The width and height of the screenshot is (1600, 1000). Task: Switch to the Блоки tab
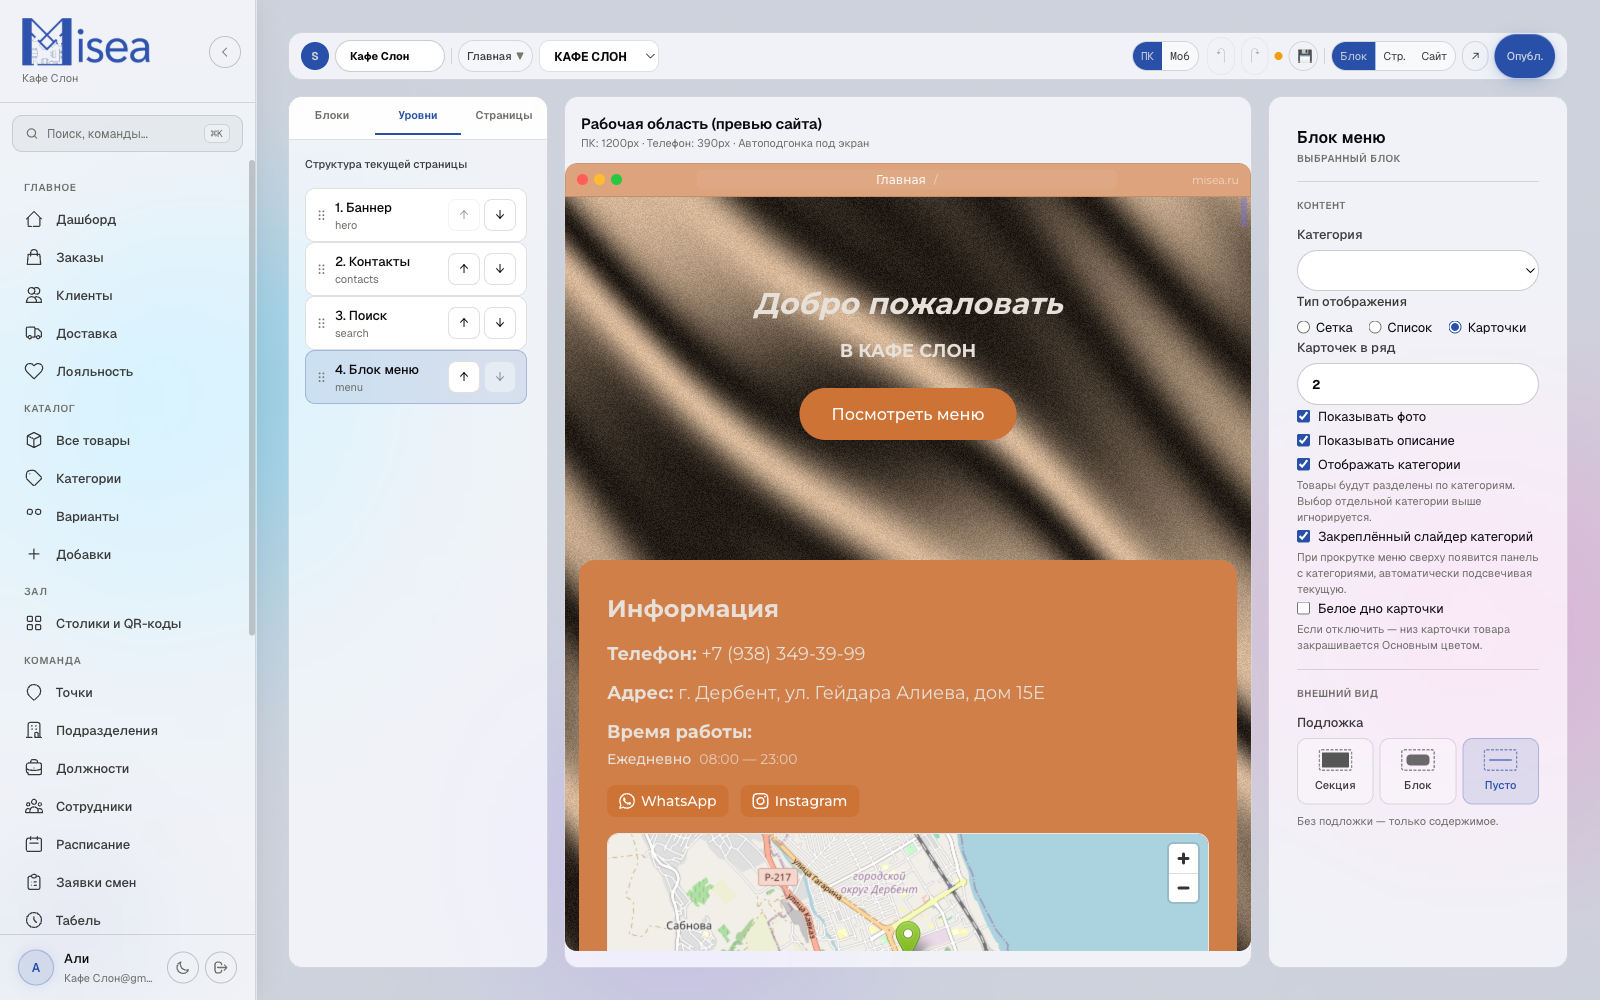pyautogui.click(x=332, y=116)
